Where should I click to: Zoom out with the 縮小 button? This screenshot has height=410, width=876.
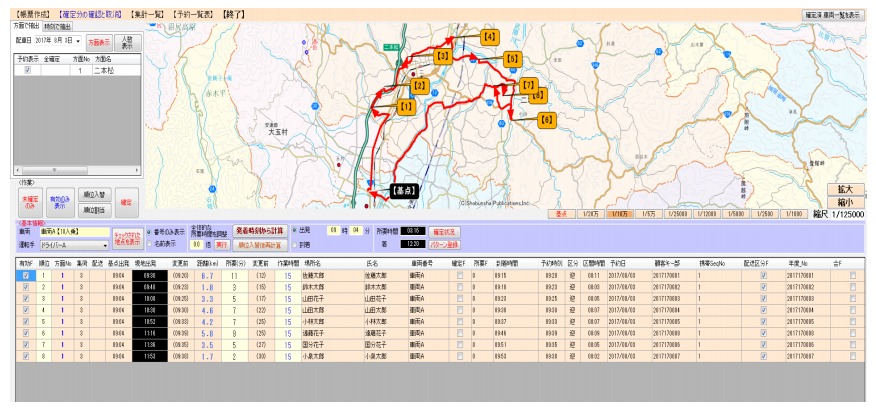(x=846, y=202)
